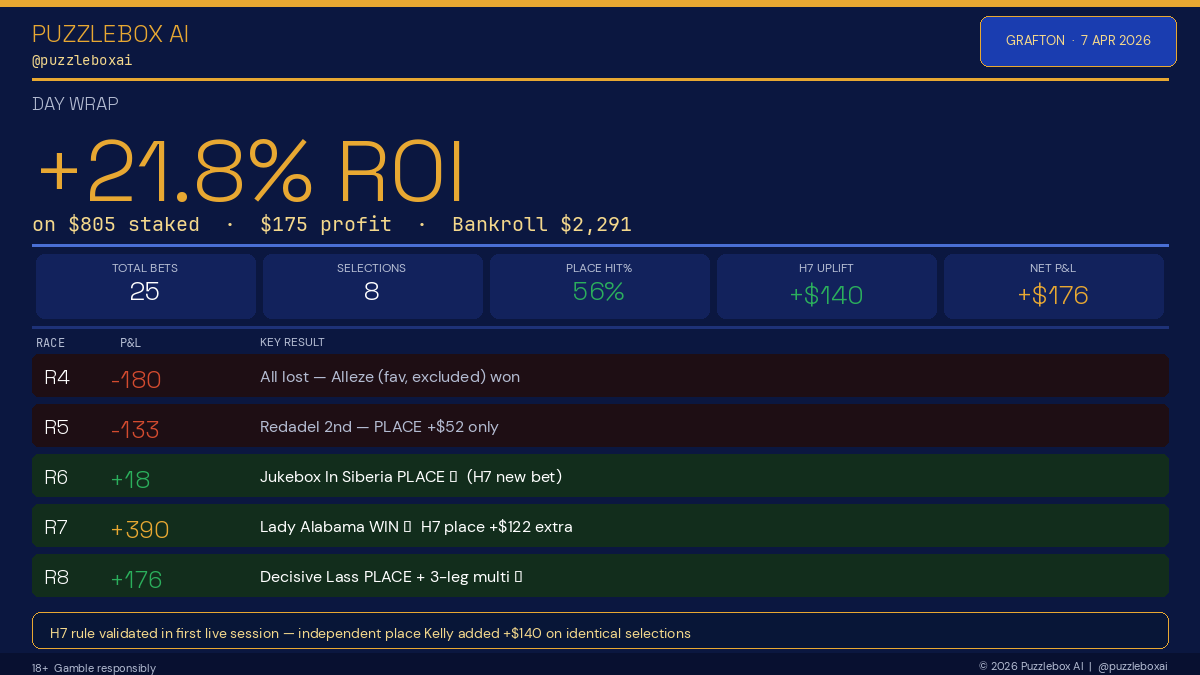1200x675 pixels.
Task: Click the 'H7 rule validated' note box
Action: pyautogui.click(x=600, y=631)
